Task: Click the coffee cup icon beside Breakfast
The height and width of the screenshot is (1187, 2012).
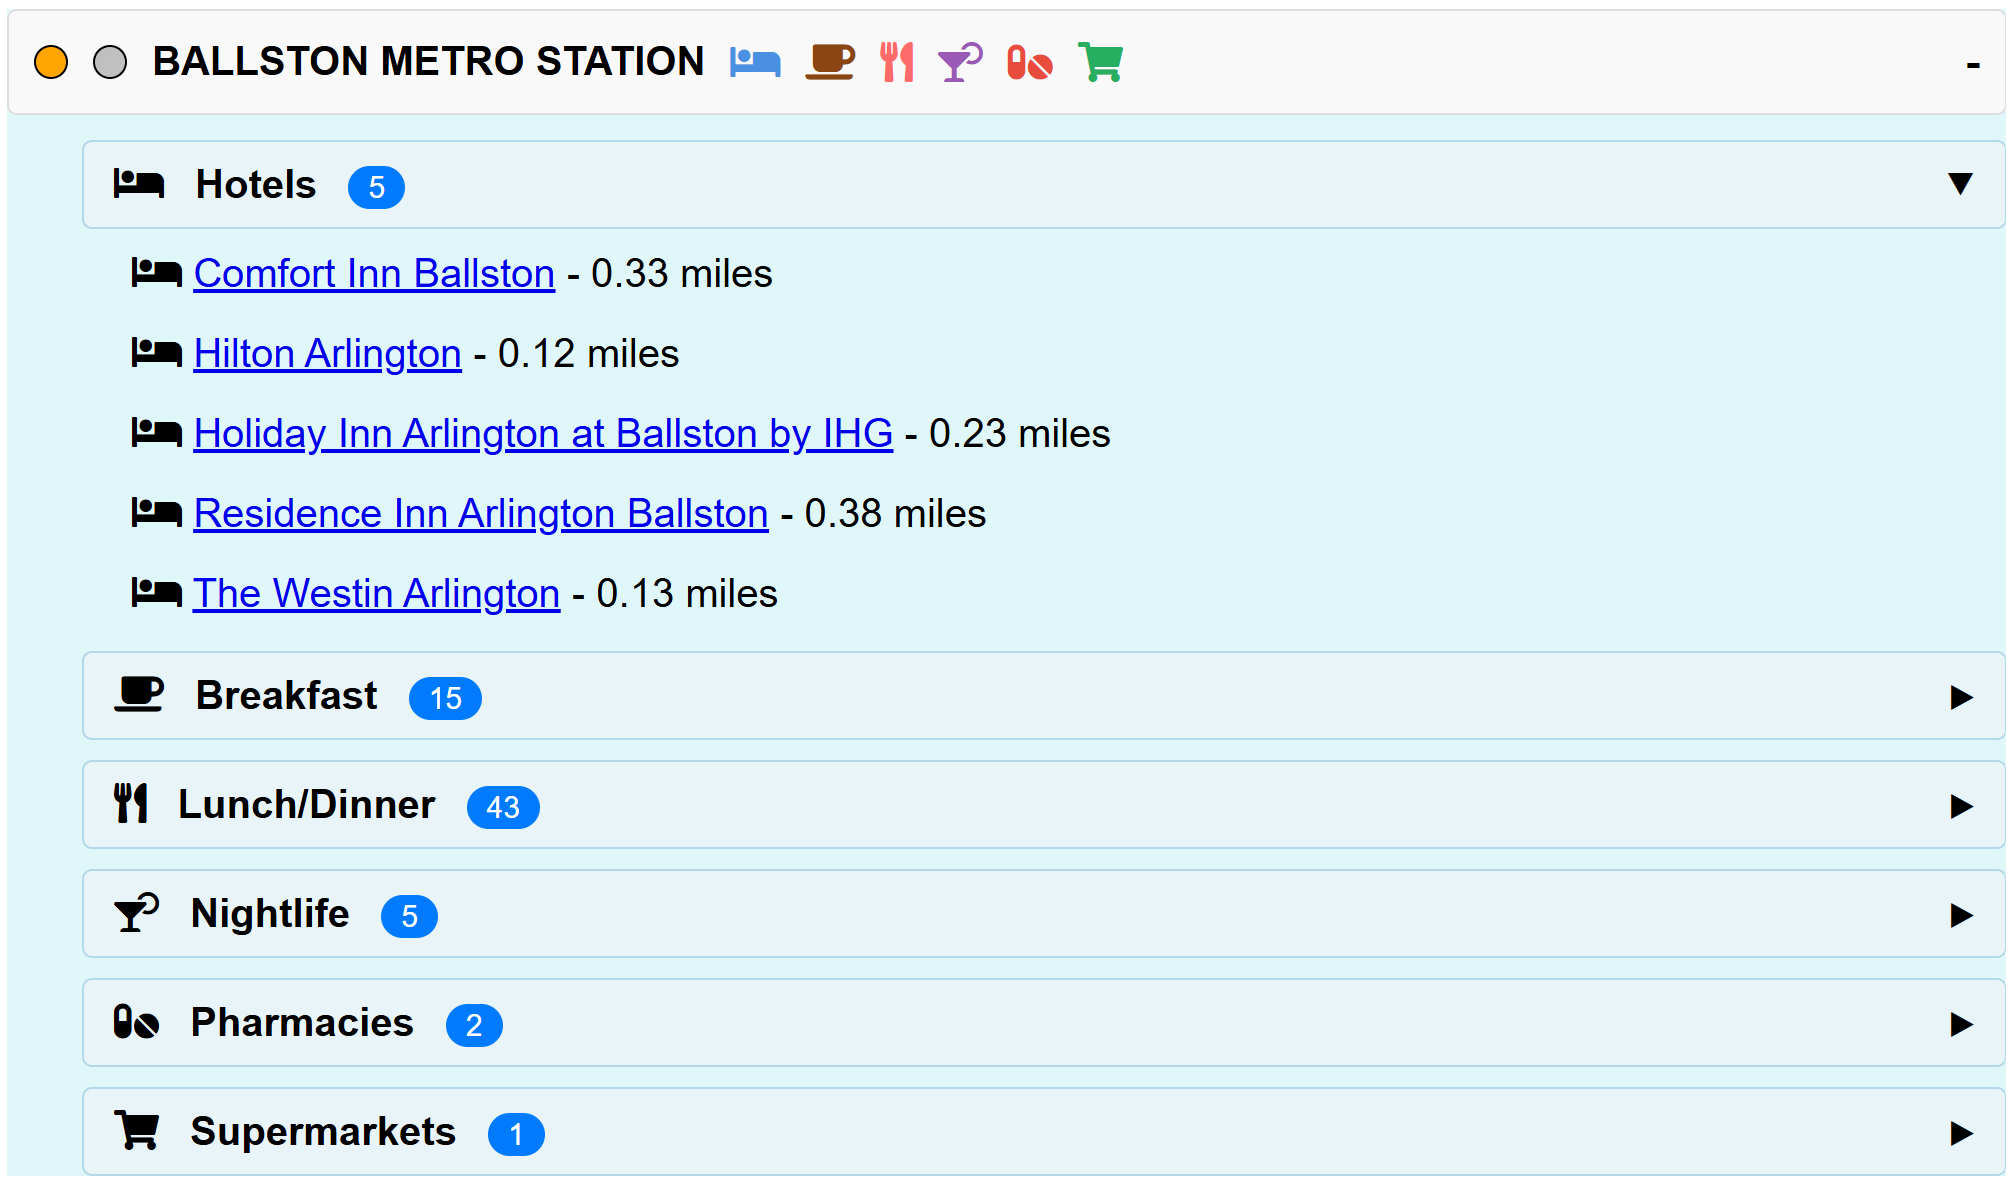Action: tap(139, 695)
